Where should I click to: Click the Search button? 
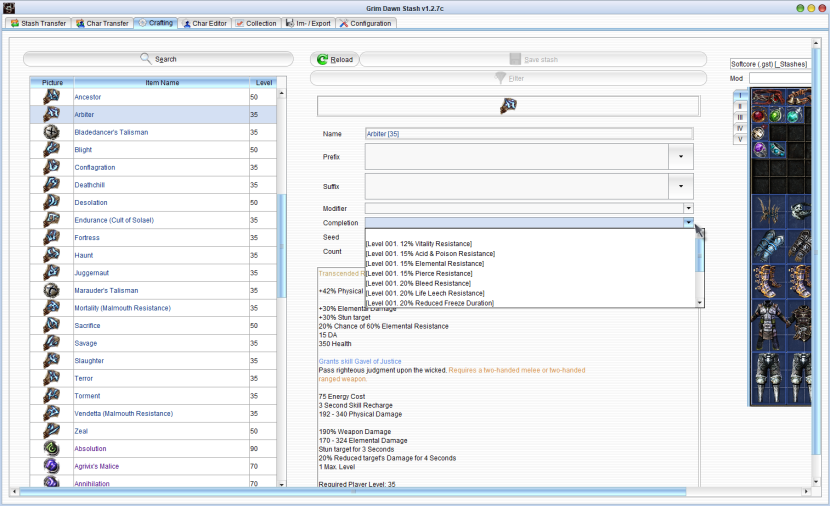[x=159, y=59]
